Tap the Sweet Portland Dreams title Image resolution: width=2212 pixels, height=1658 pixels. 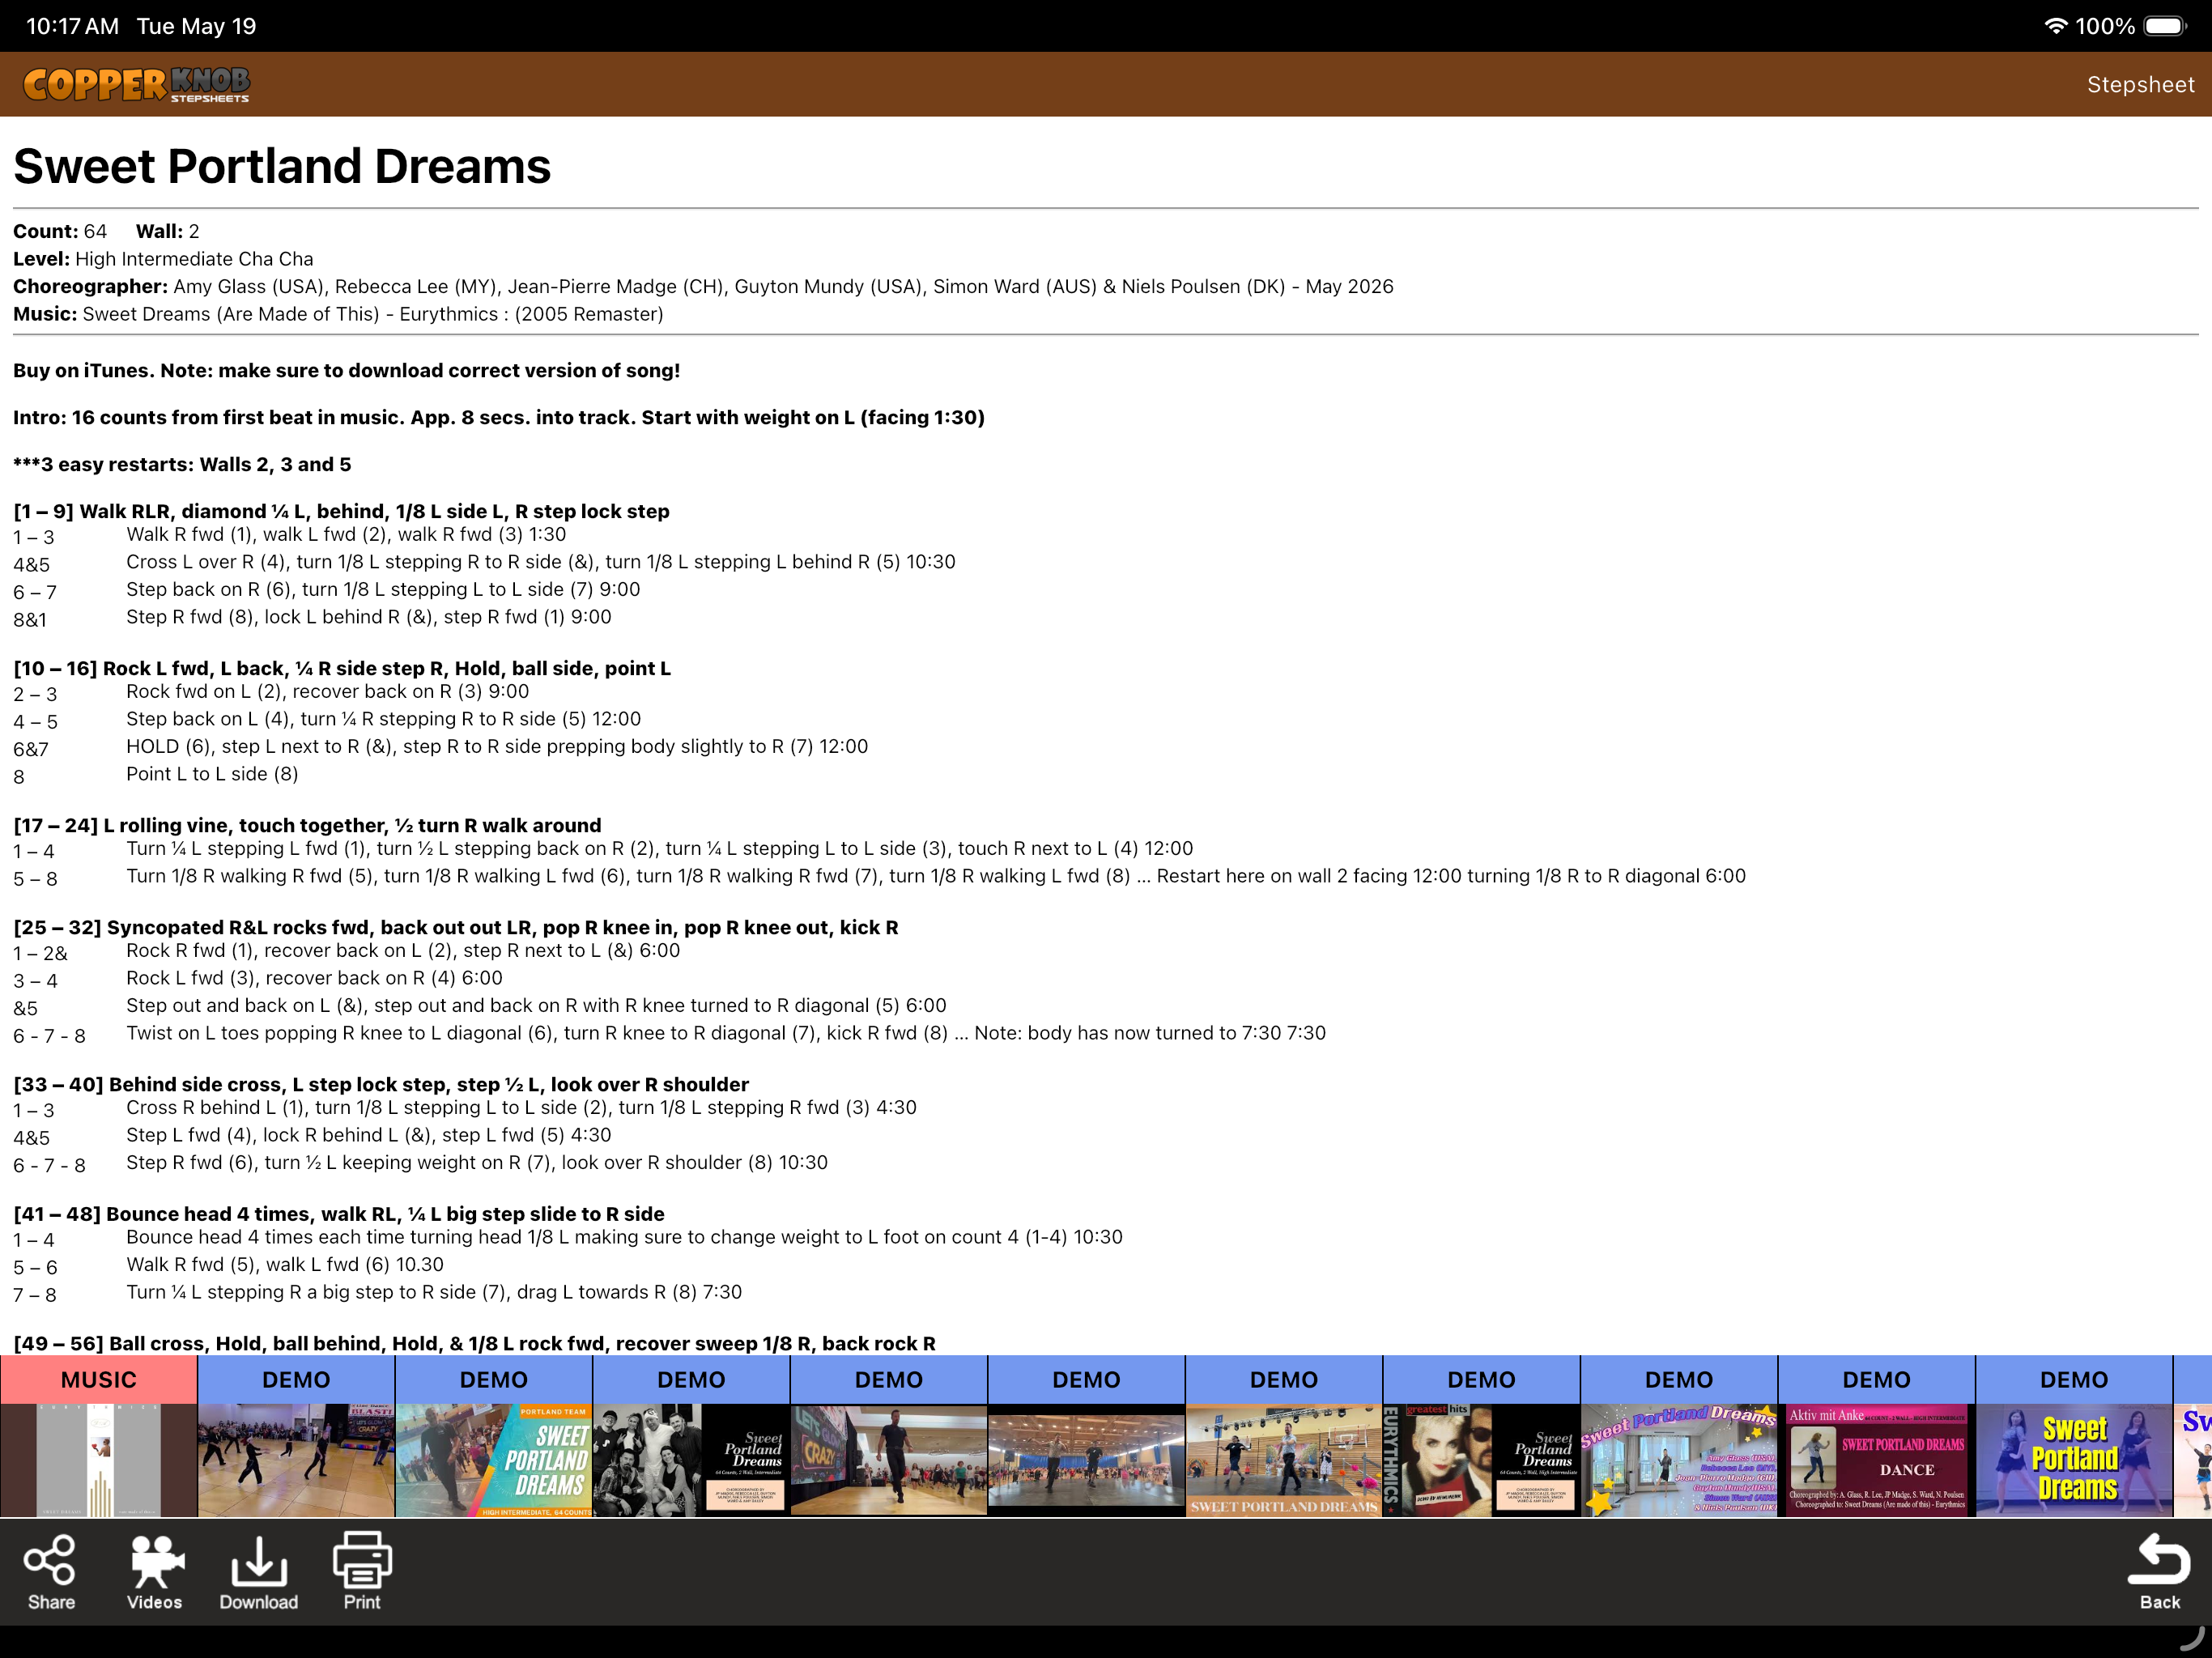tap(282, 166)
